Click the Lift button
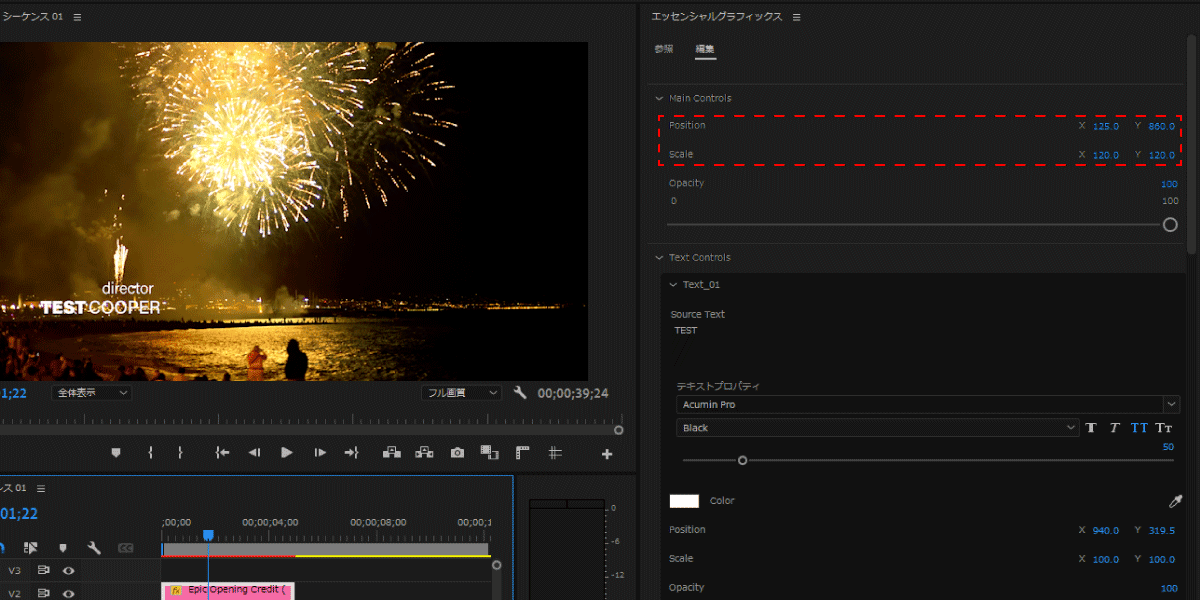1200x600 pixels. (x=392, y=453)
